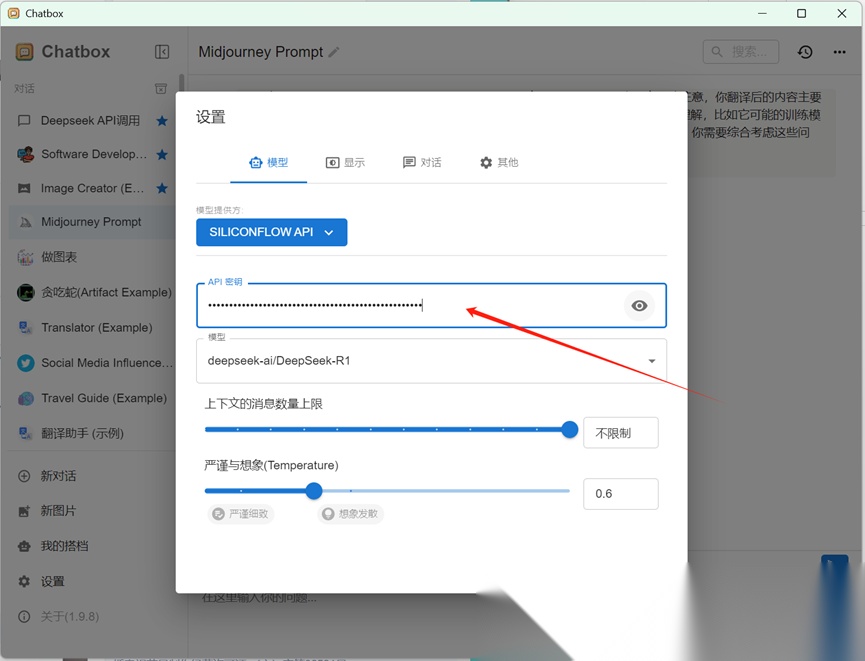The width and height of the screenshot is (865, 661).
Task: Select the Image Creator conversation icon
Action: (x=24, y=189)
